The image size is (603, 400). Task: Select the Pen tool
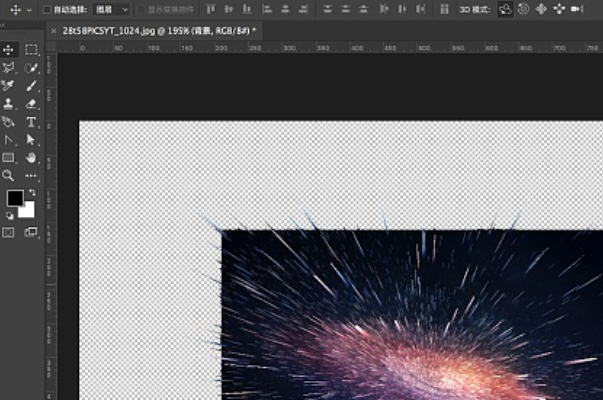[8, 140]
